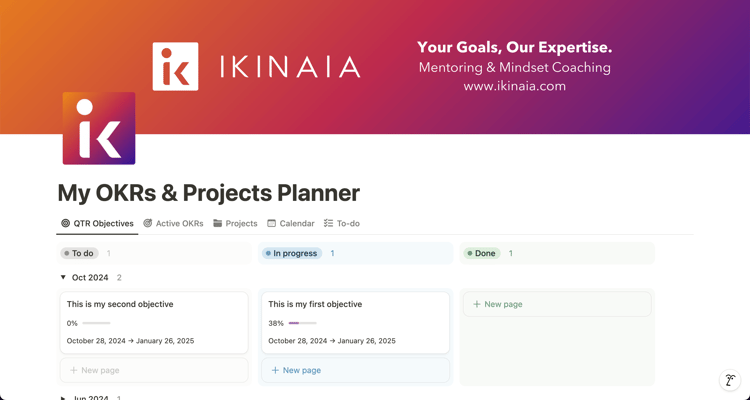Click the IK page icon
The height and width of the screenshot is (400, 750).
(99, 128)
